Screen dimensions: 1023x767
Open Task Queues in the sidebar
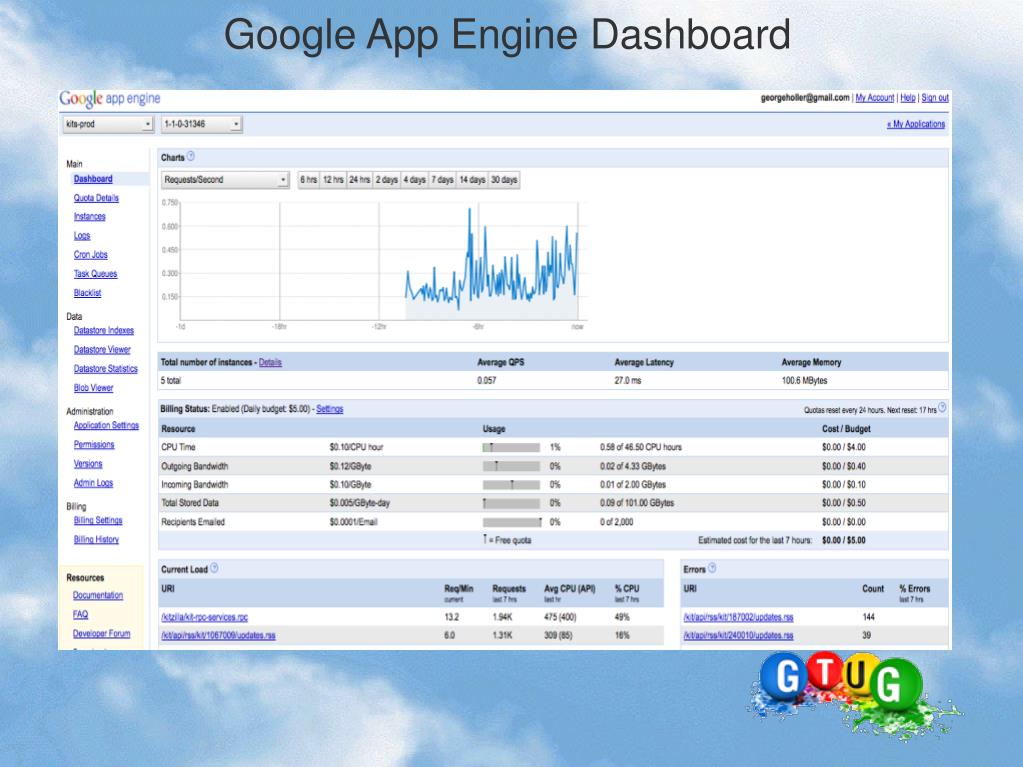(x=95, y=274)
